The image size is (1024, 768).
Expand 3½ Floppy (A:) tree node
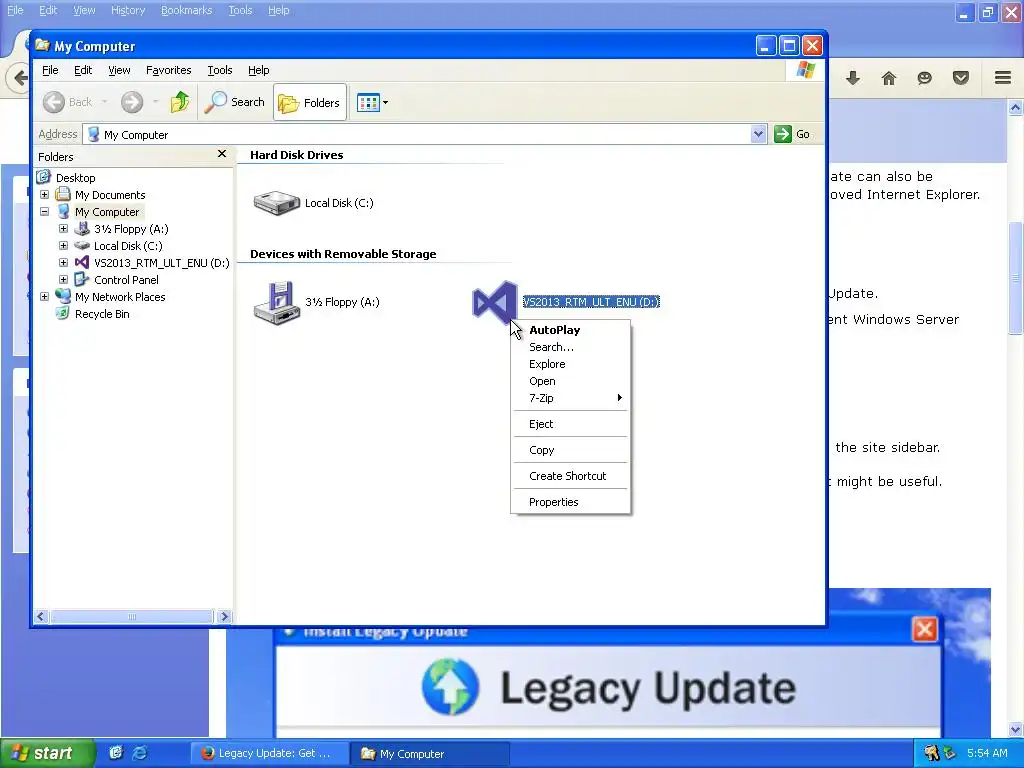[x=63, y=229]
